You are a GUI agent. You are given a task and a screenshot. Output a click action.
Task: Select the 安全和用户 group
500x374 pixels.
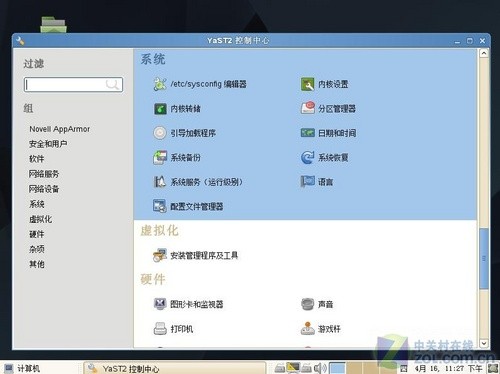pos(48,144)
